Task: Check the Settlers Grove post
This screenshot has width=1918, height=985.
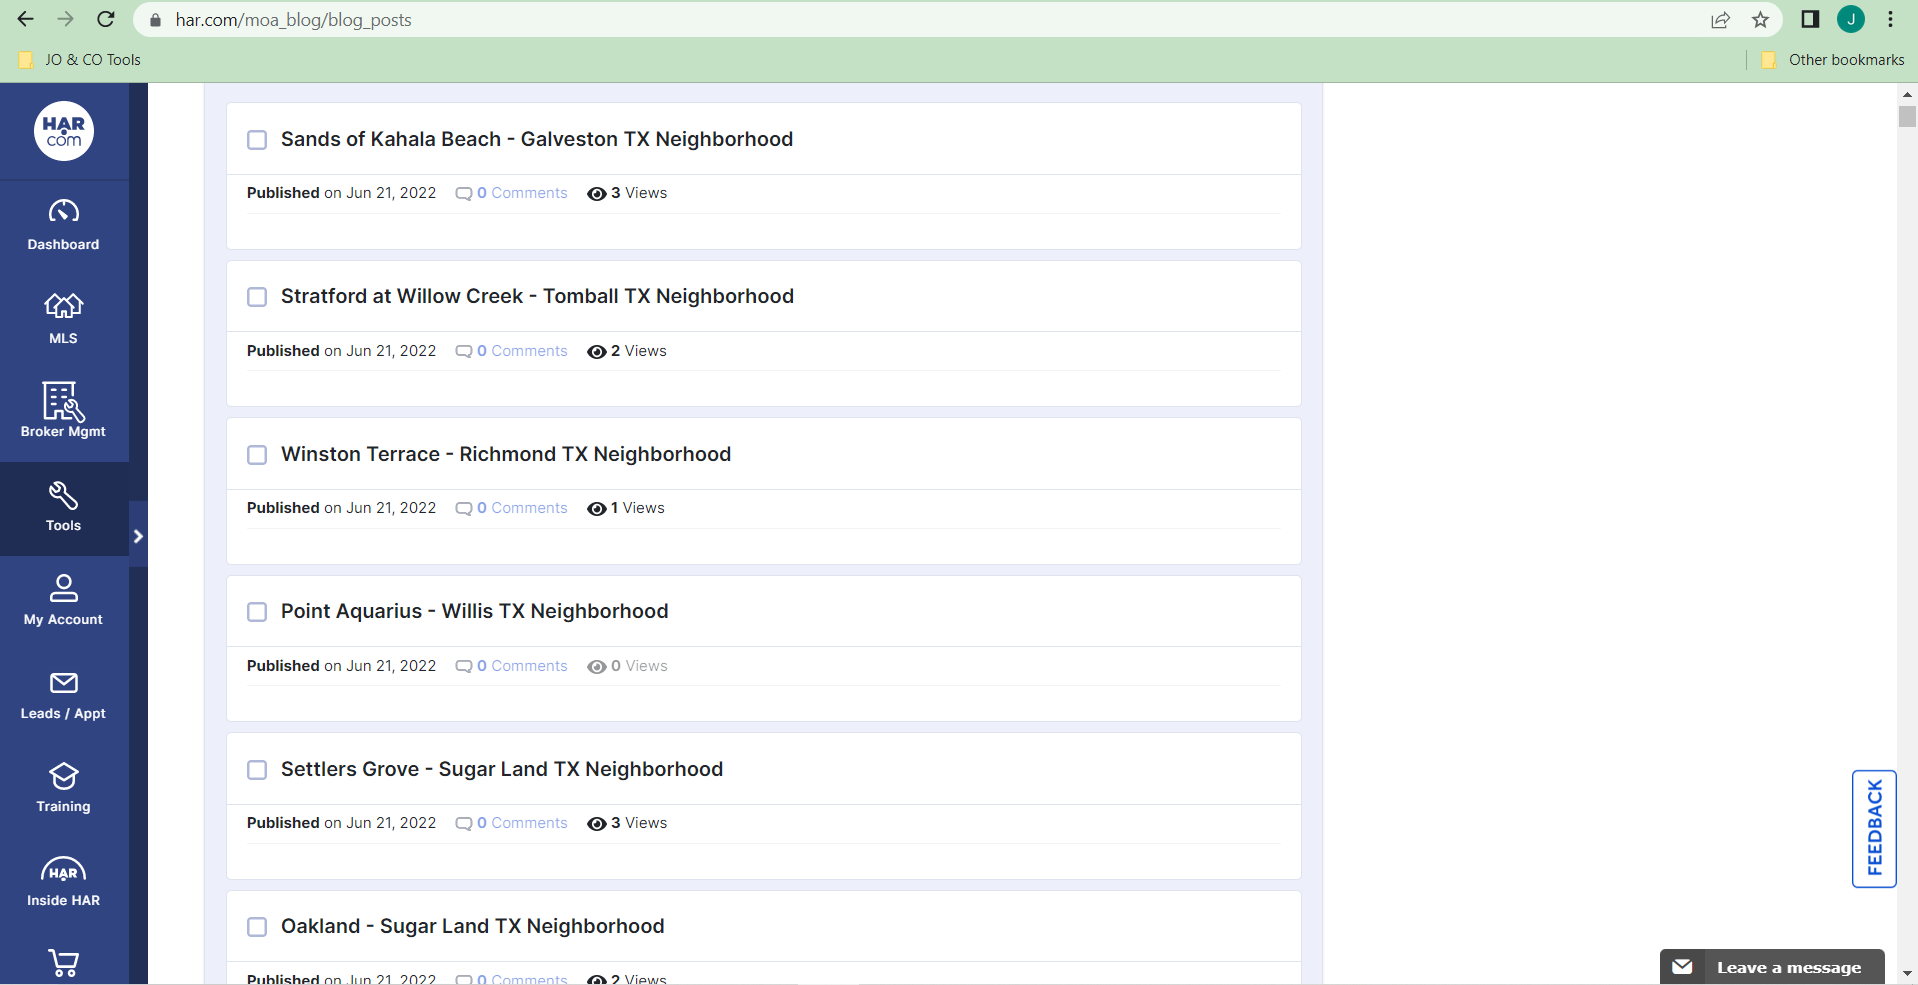Action: (257, 770)
